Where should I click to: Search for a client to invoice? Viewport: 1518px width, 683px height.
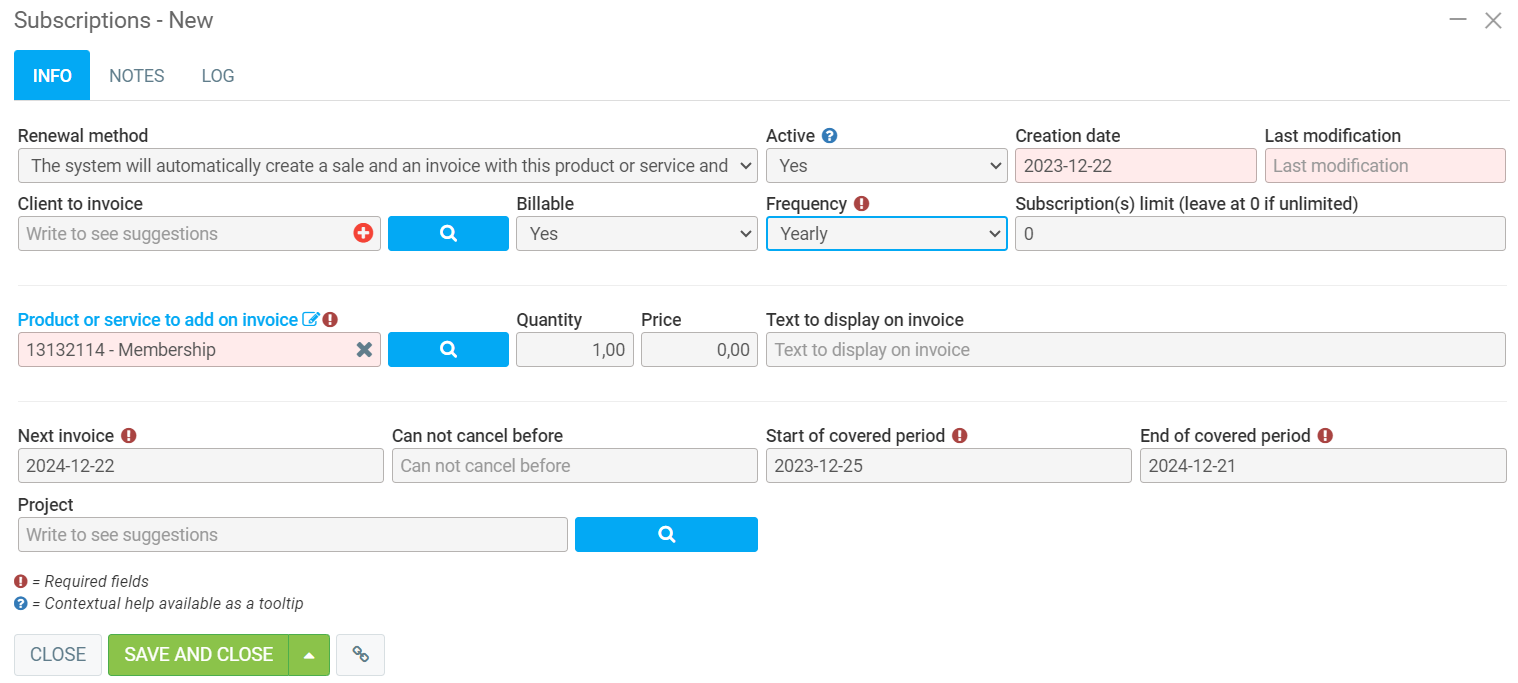pos(448,233)
